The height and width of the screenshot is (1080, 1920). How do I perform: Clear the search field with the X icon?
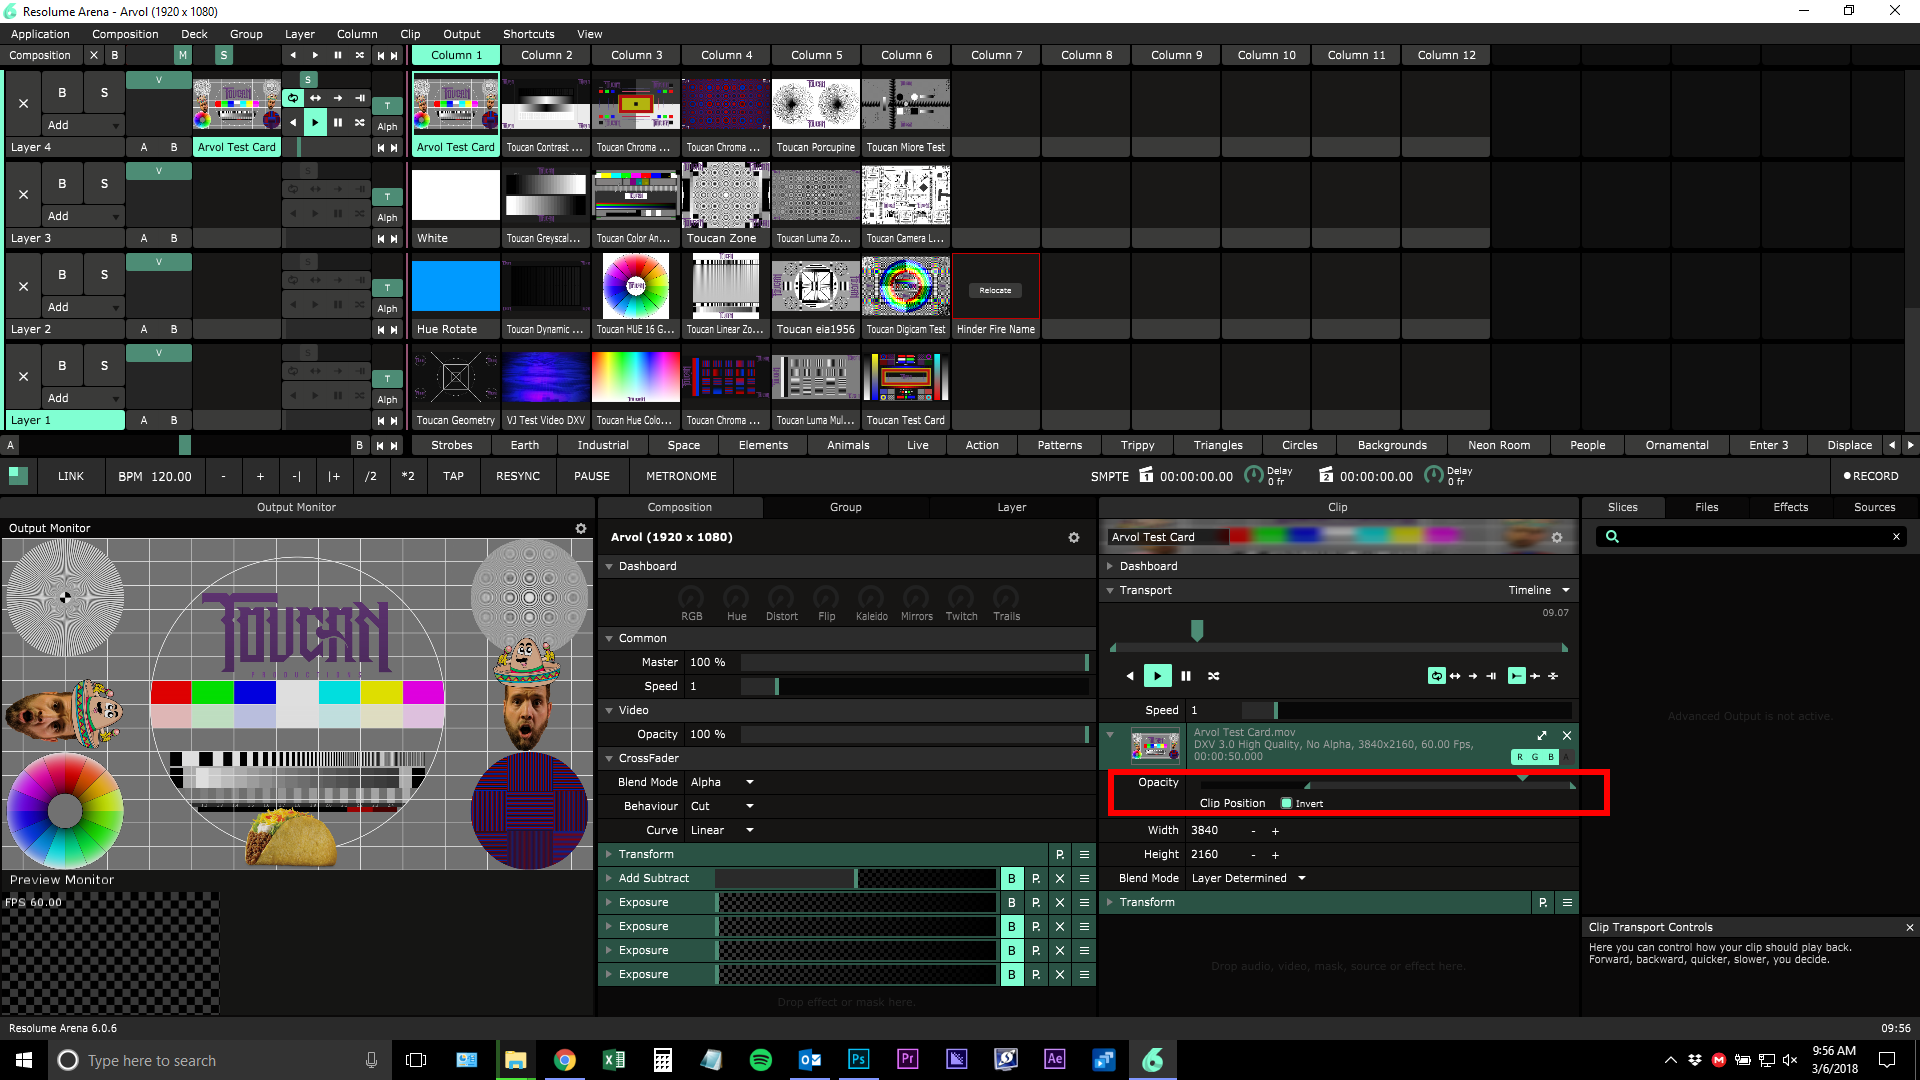click(x=1896, y=537)
